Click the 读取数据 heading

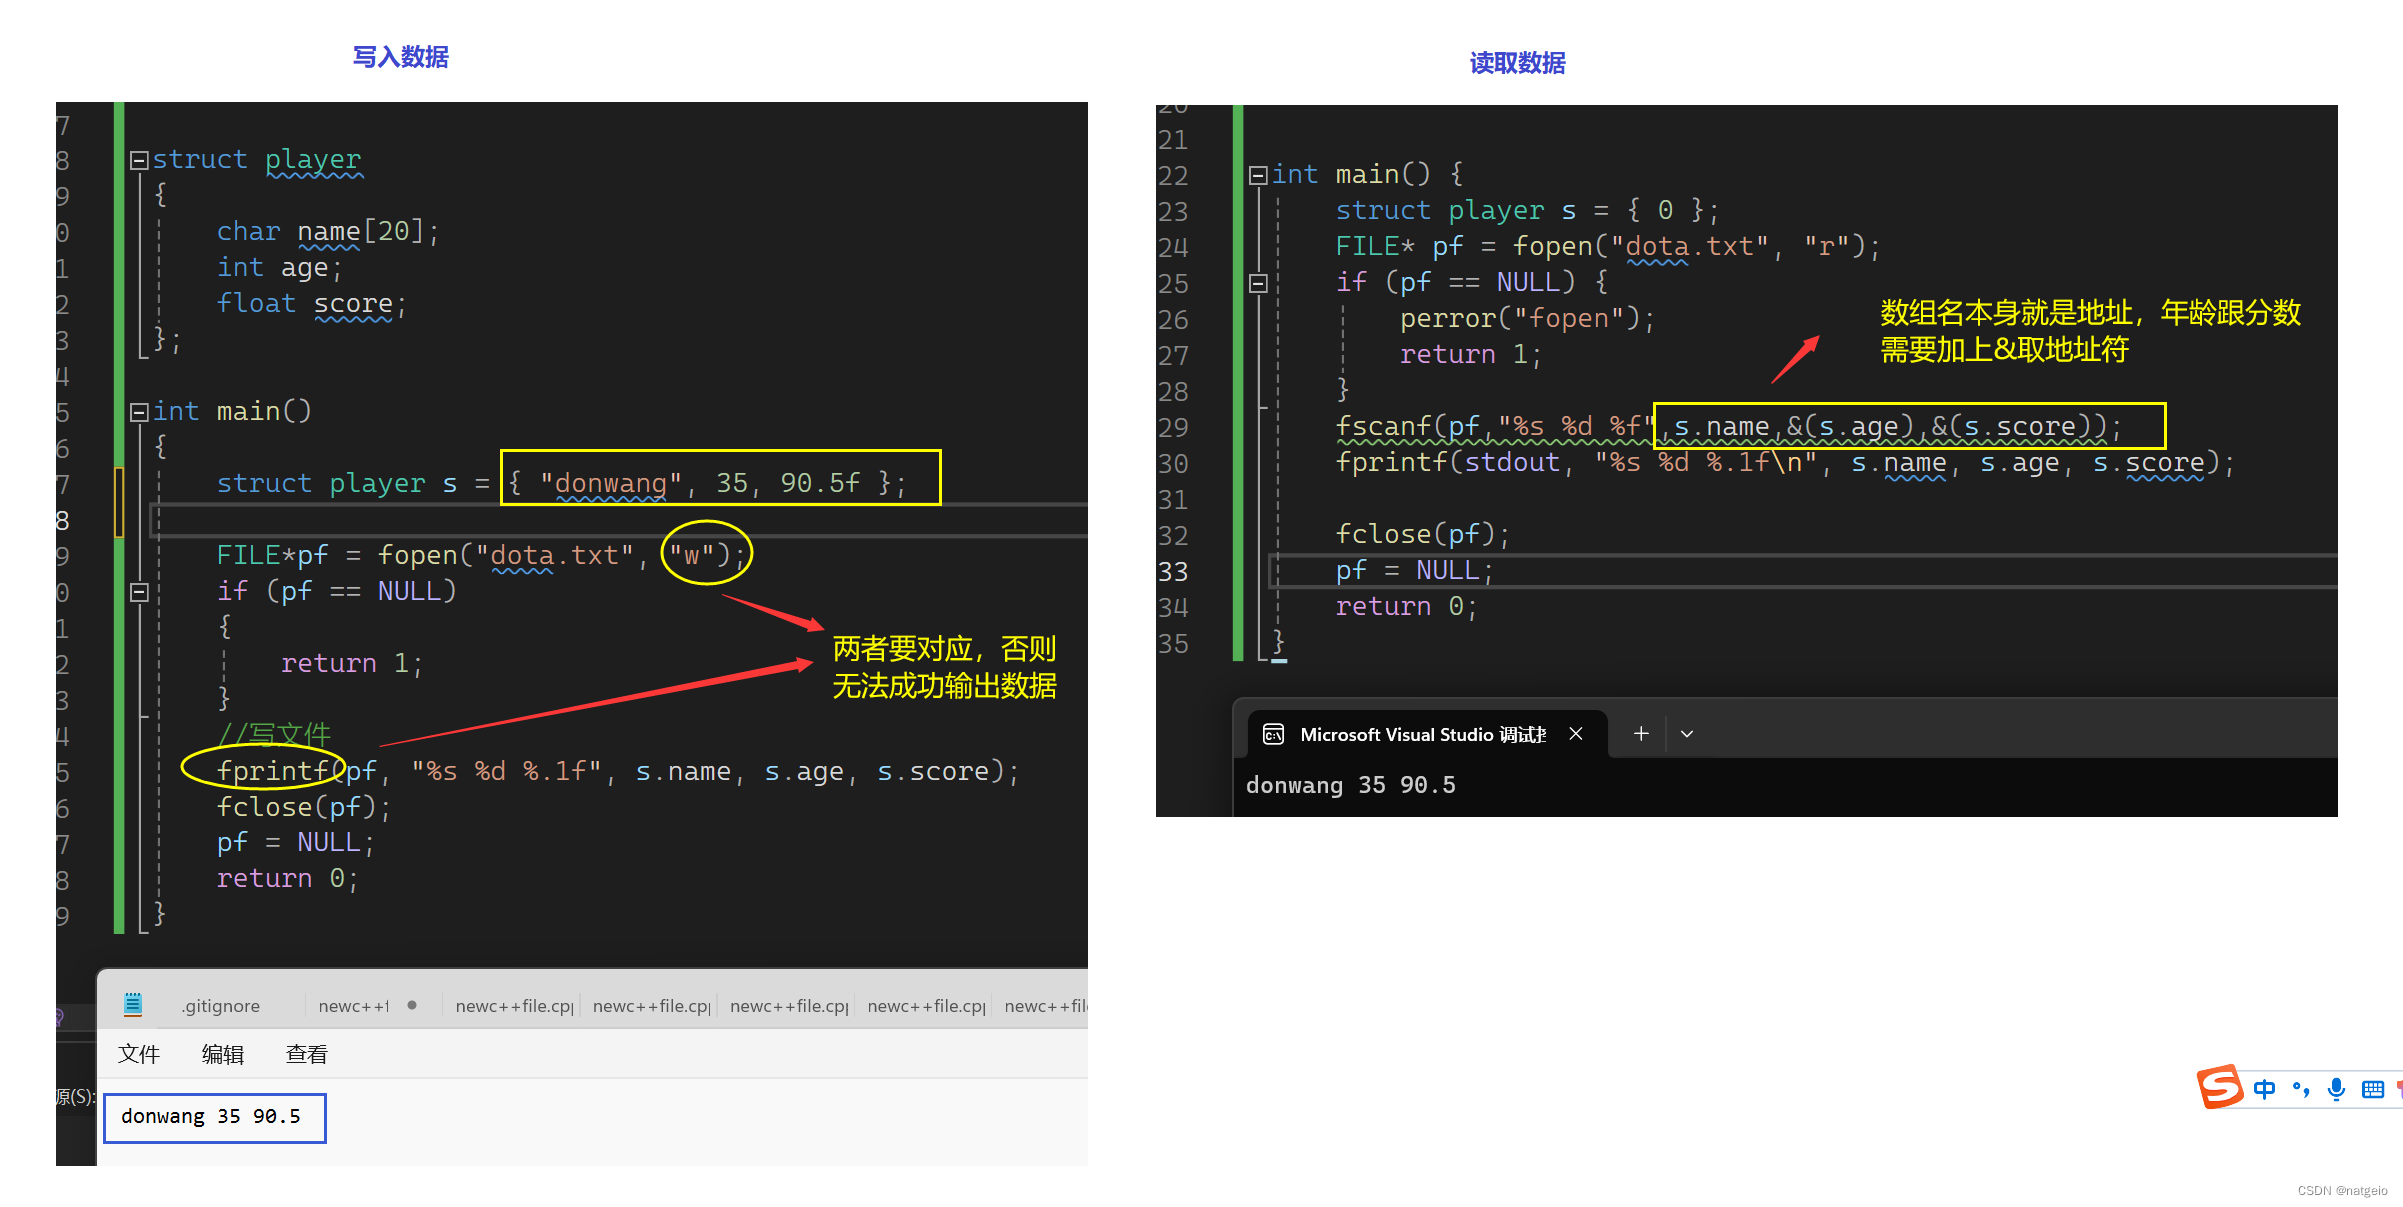coord(1518,63)
